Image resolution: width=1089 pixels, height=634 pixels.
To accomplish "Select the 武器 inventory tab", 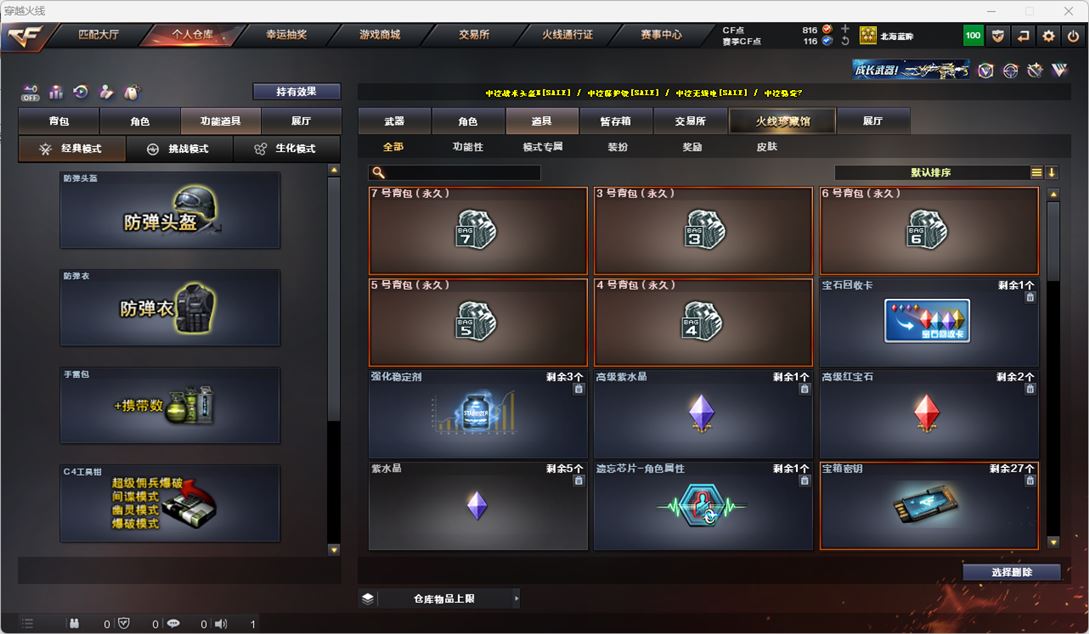I will click(x=394, y=121).
